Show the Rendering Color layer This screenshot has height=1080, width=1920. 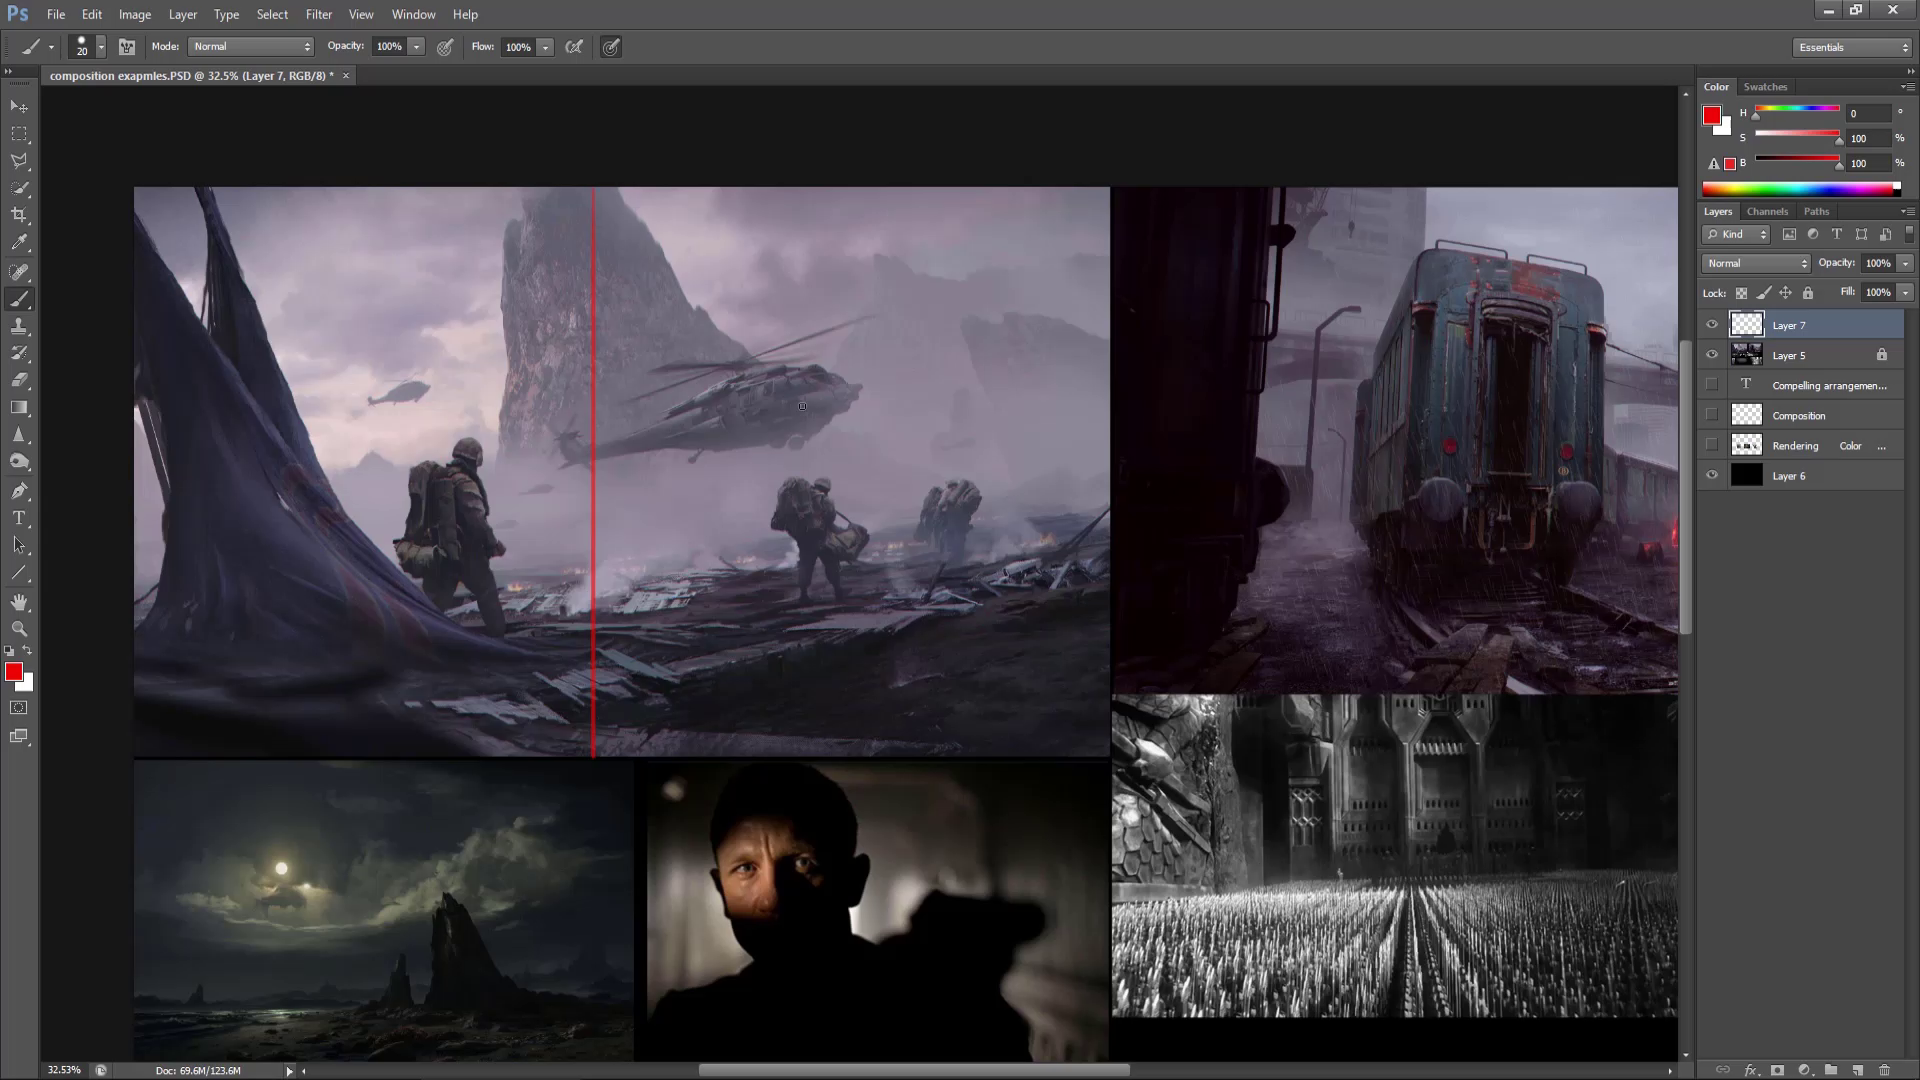coord(1712,445)
